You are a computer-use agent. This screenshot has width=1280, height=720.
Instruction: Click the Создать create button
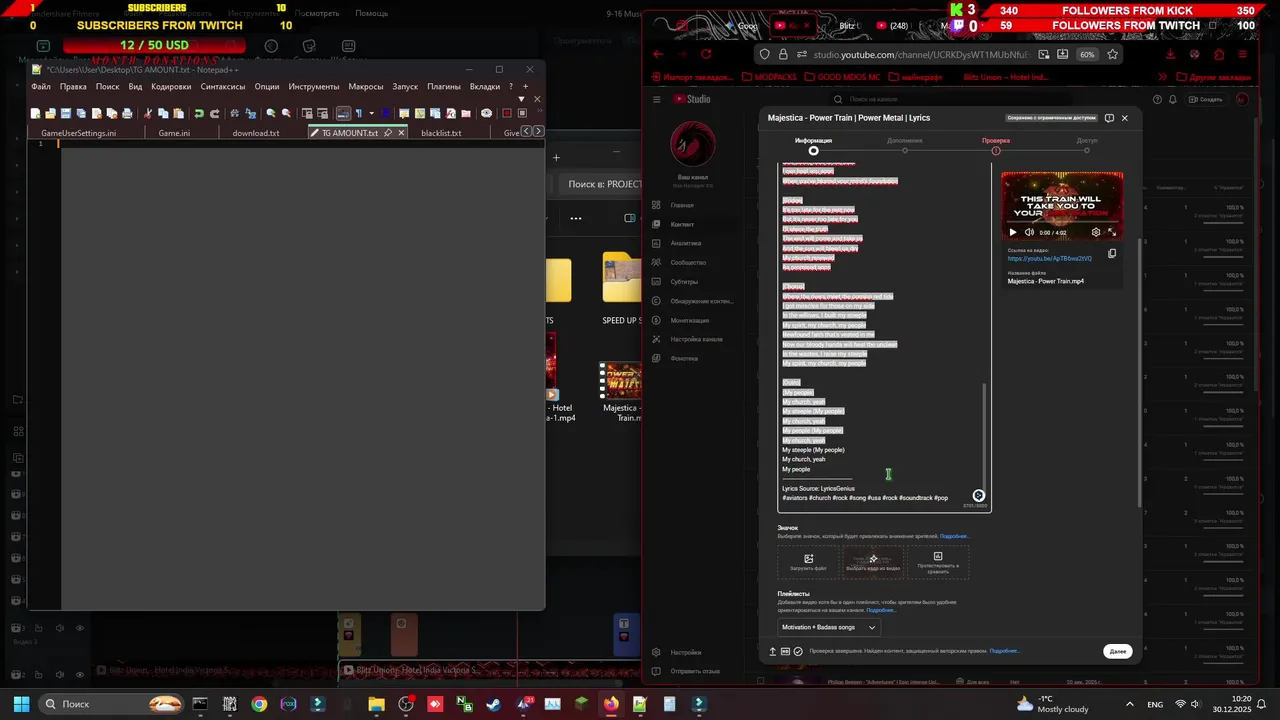(x=1206, y=99)
